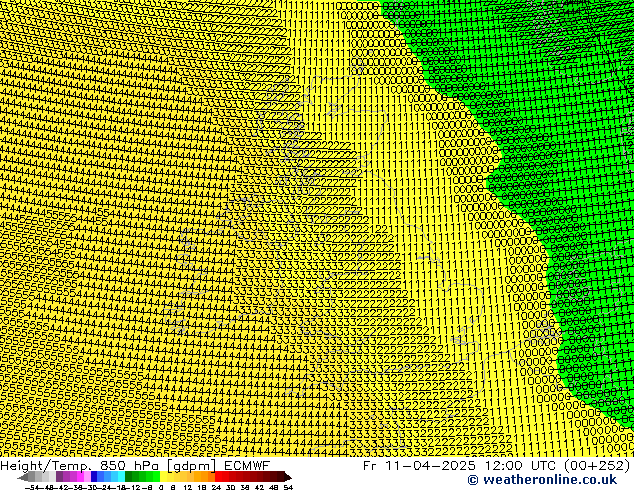Click the legend label 24

(216, 488)
